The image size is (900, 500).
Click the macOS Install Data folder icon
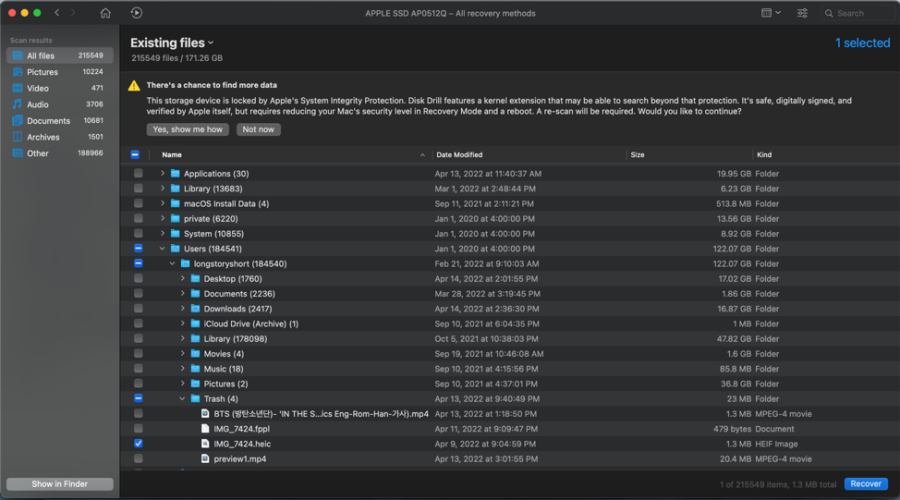pyautogui.click(x=175, y=203)
